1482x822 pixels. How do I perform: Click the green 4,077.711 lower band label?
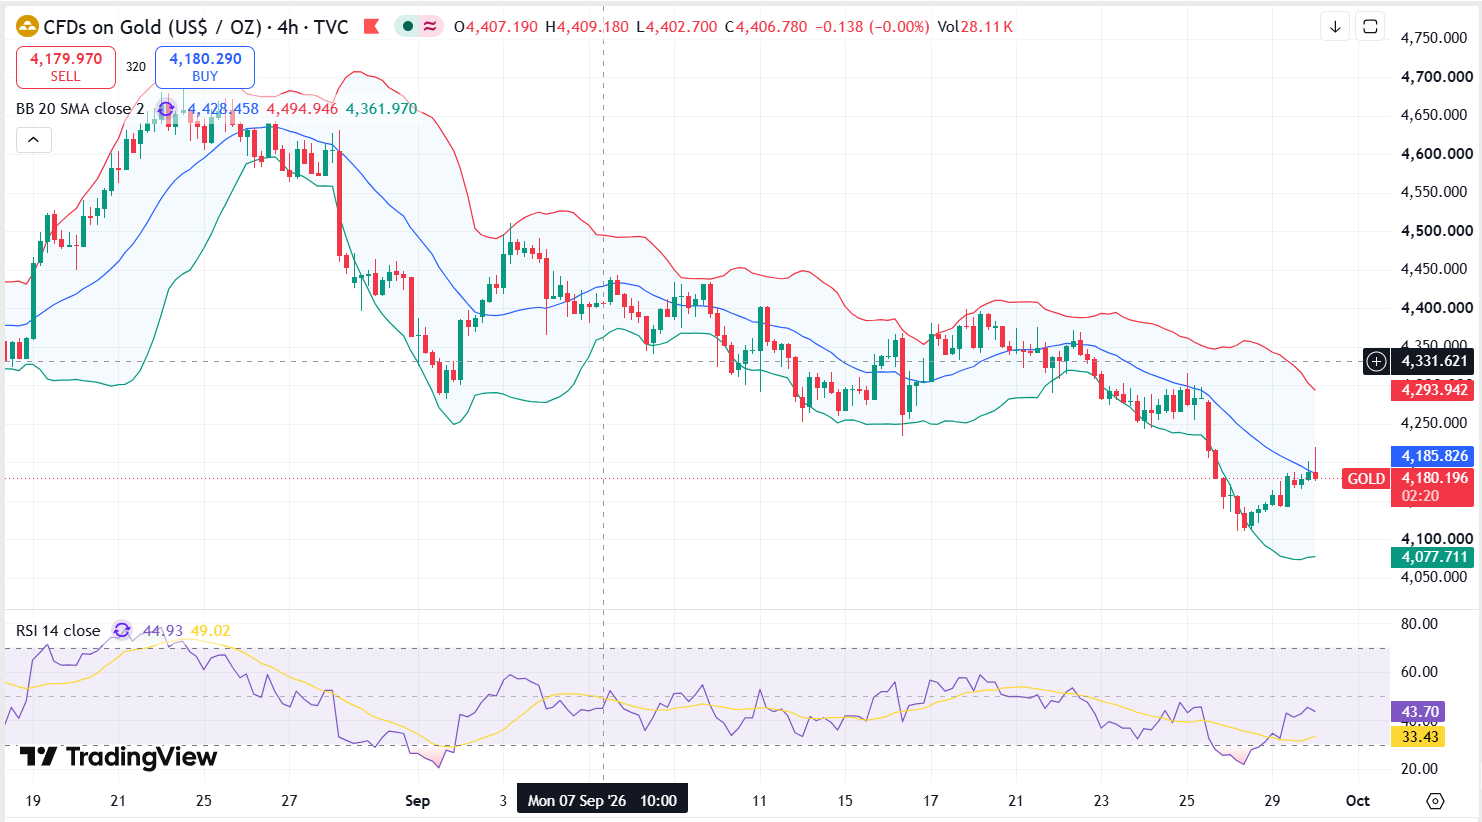click(x=1432, y=557)
